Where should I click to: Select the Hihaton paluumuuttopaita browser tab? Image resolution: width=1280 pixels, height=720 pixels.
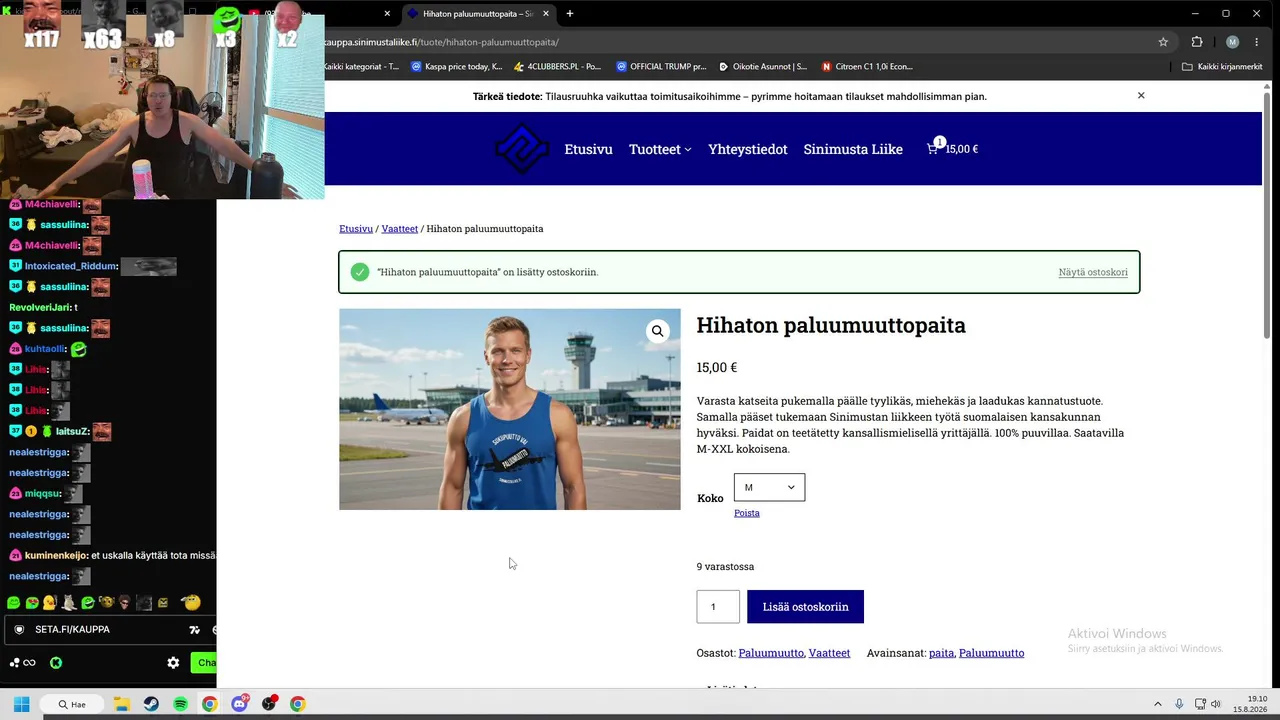478,14
